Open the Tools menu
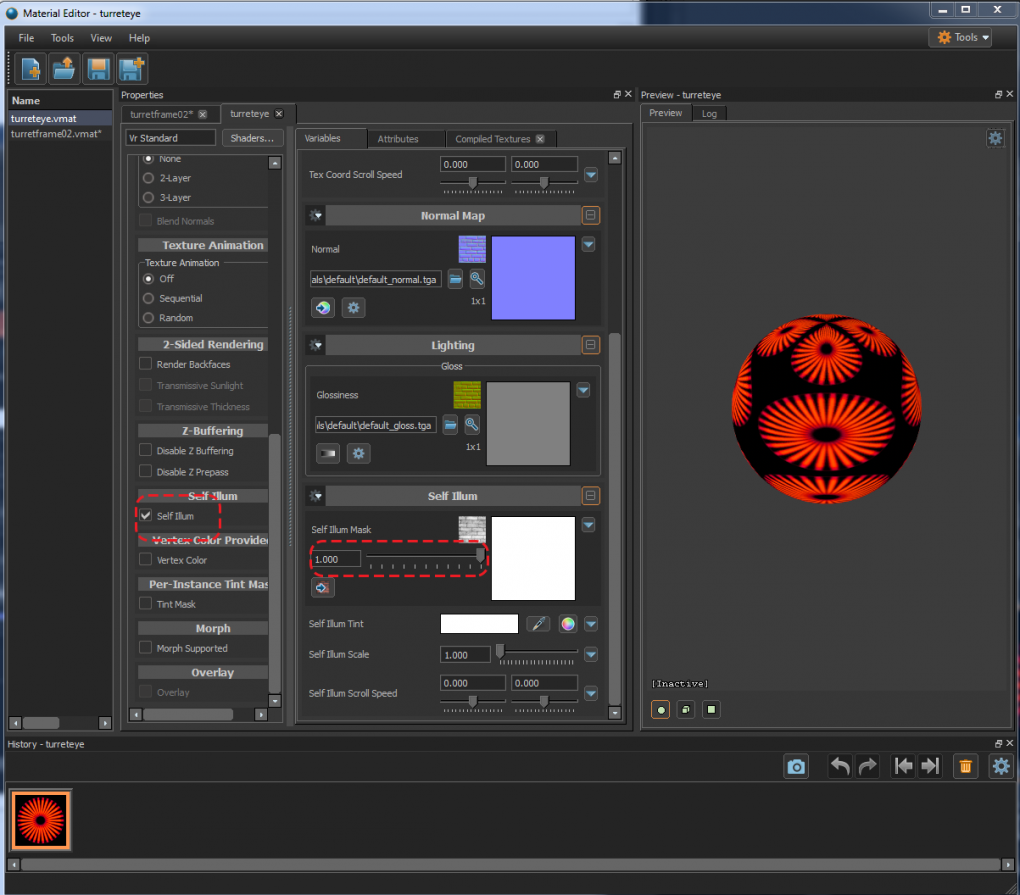The height and width of the screenshot is (895, 1020). pyautogui.click(x=62, y=37)
